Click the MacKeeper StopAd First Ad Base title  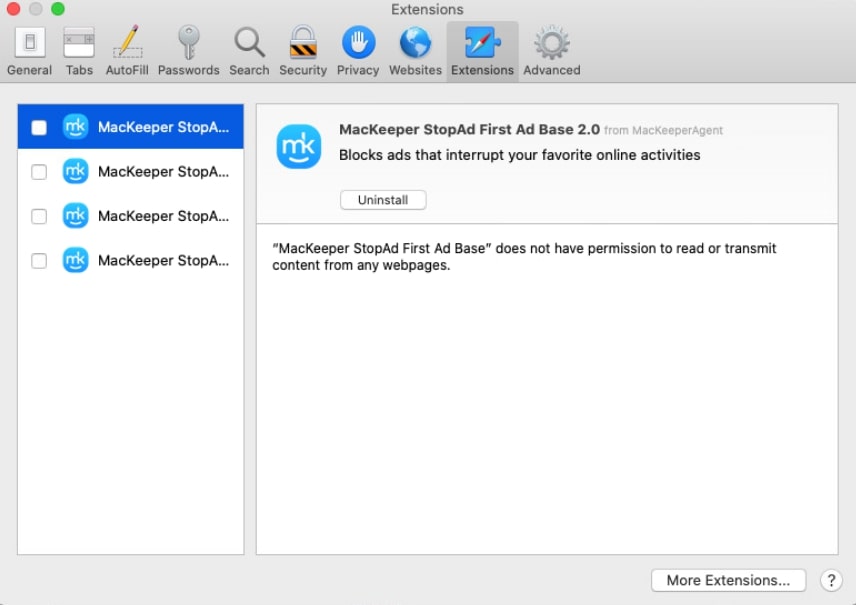469,129
